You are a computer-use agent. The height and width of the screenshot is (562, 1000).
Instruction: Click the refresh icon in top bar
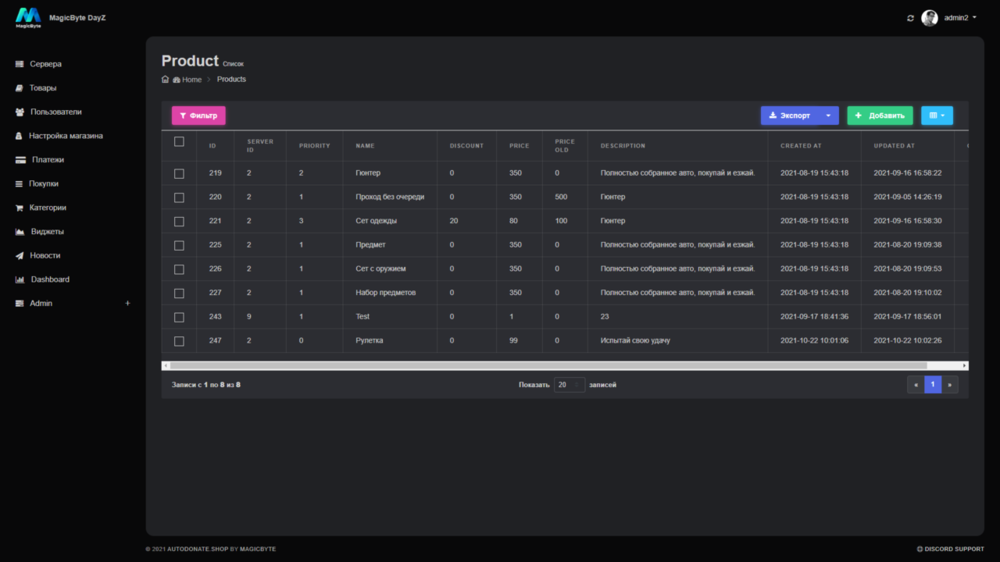910,18
